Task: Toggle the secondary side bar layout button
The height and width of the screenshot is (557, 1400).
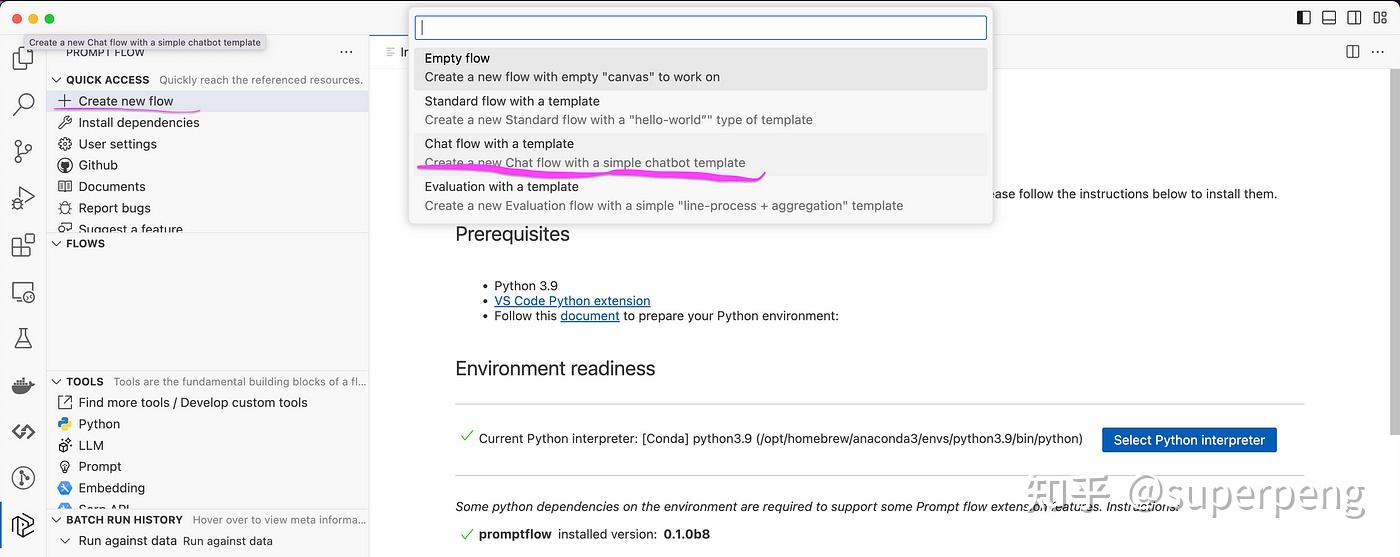Action: (x=1355, y=17)
